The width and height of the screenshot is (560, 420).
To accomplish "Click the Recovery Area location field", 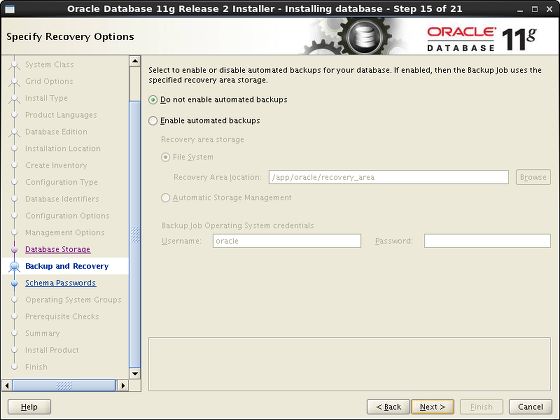I will (389, 177).
